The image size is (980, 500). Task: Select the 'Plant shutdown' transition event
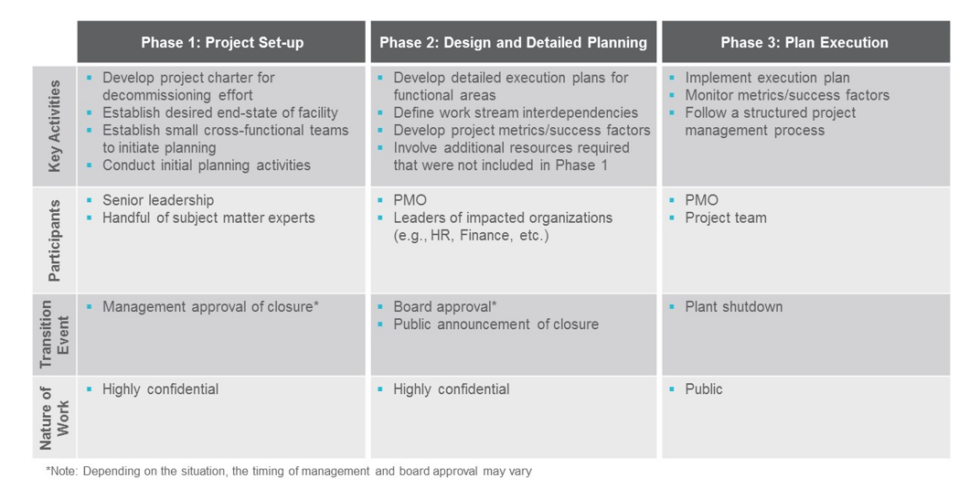point(733,306)
